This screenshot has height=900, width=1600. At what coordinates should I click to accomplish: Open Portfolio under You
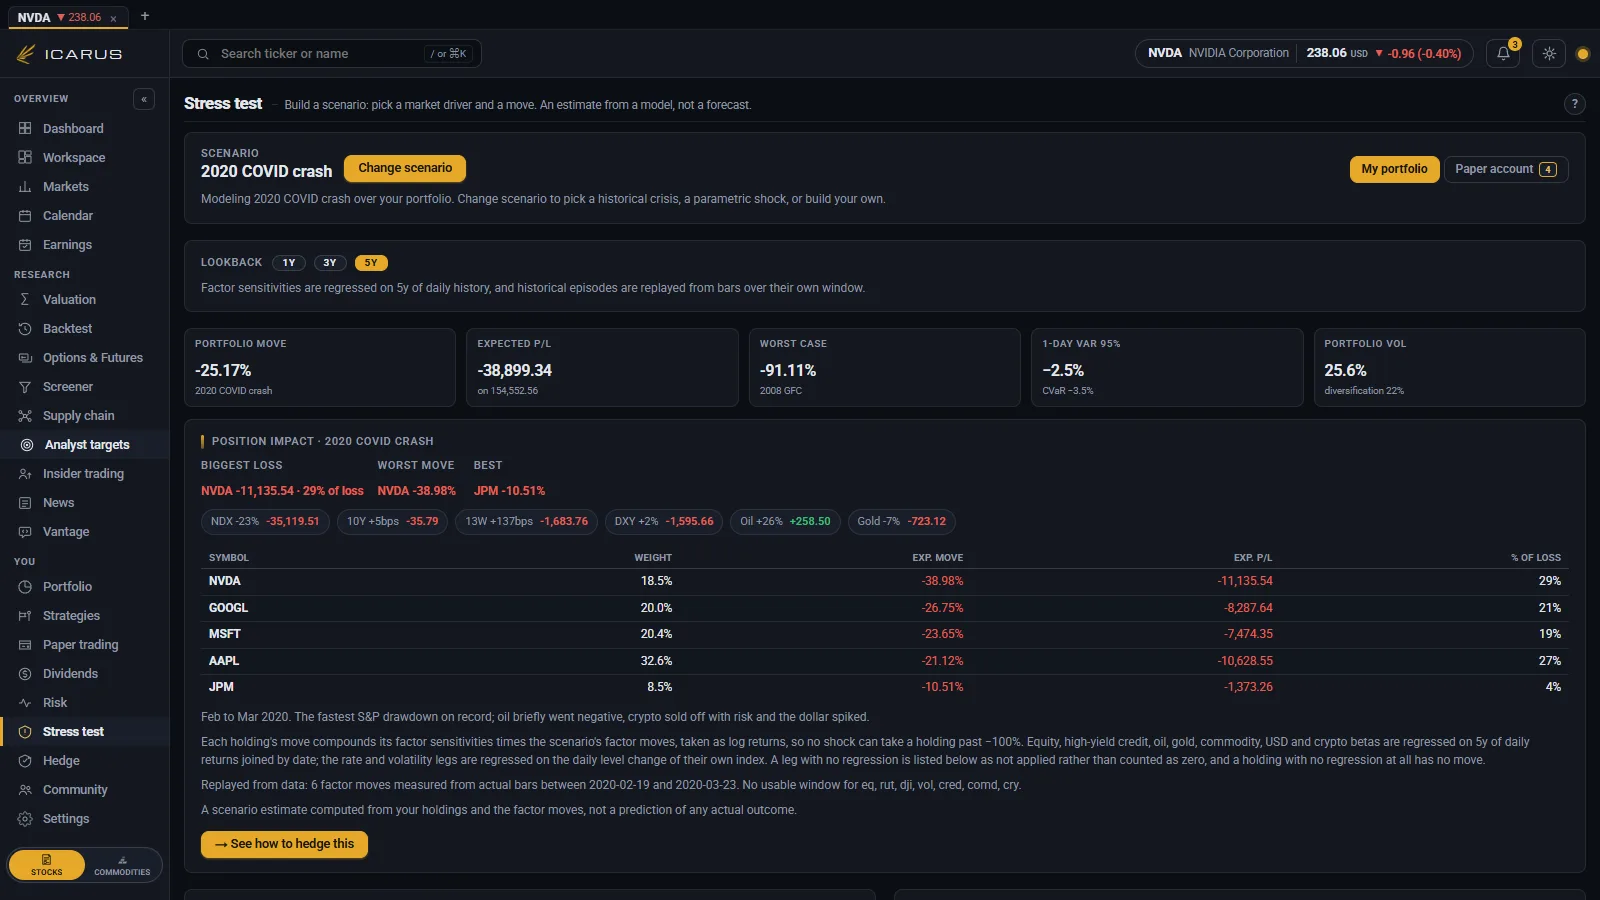click(x=84, y=586)
